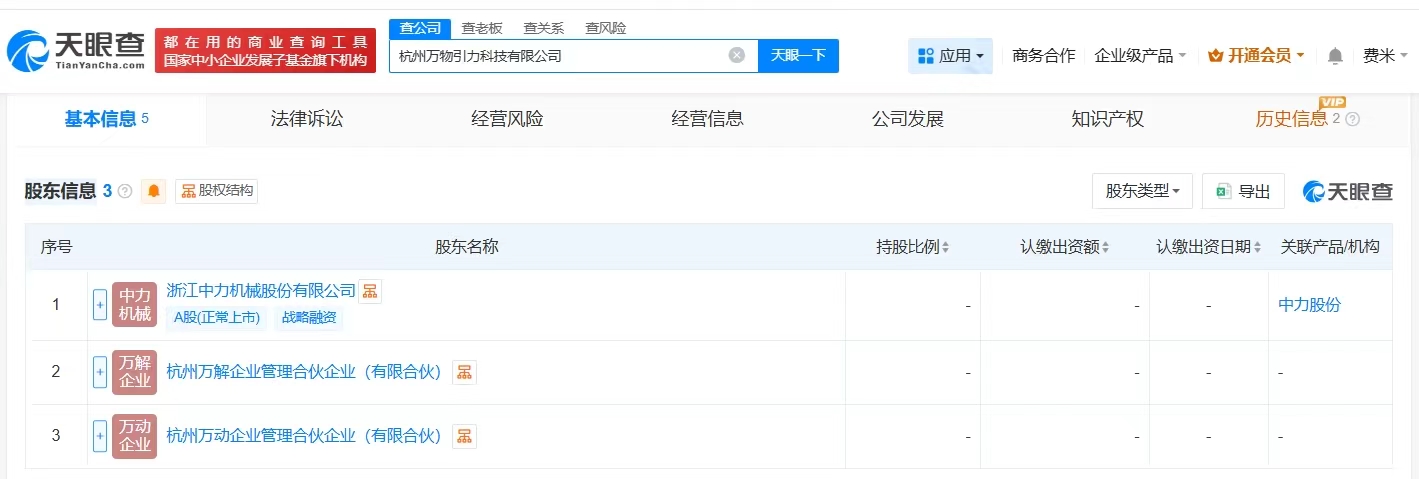
Task: Expand row 2 杭州万解企业 plus button
Action: point(100,372)
